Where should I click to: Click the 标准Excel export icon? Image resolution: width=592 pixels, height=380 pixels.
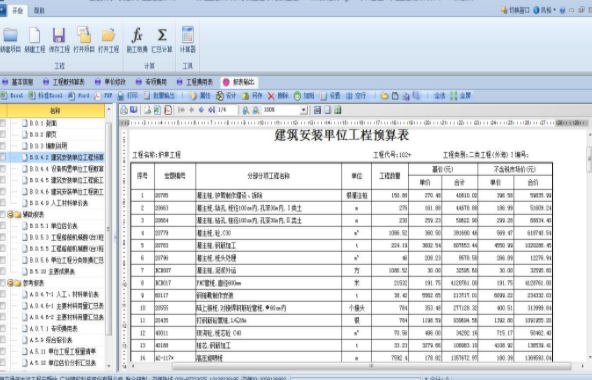click(32, 96)
